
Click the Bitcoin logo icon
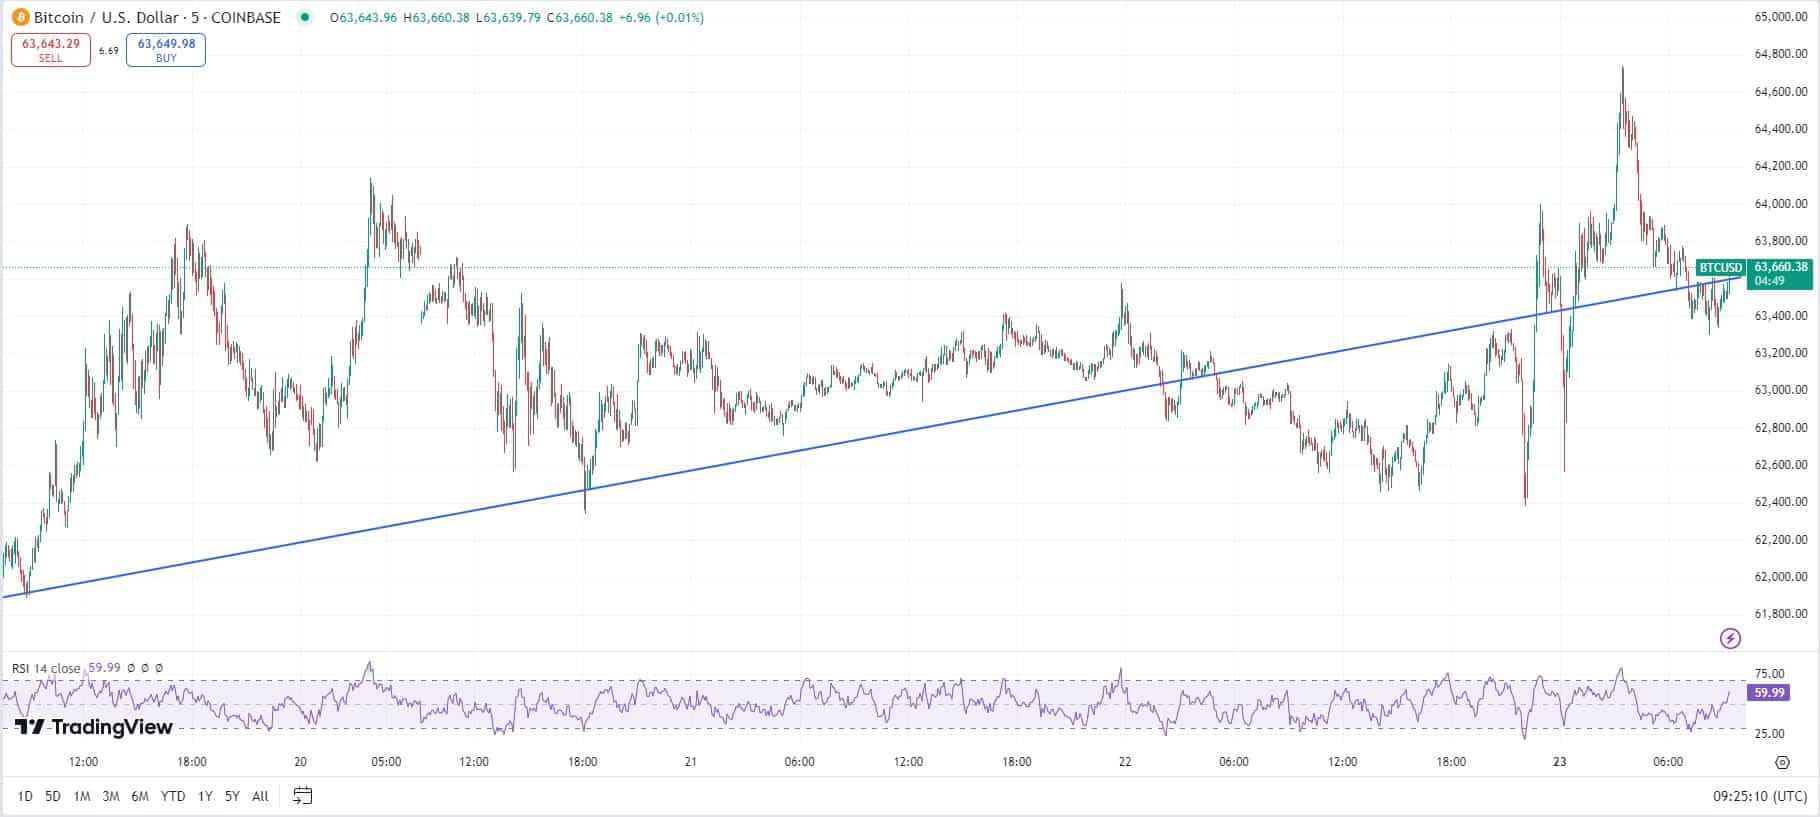[x=20, y=18]
